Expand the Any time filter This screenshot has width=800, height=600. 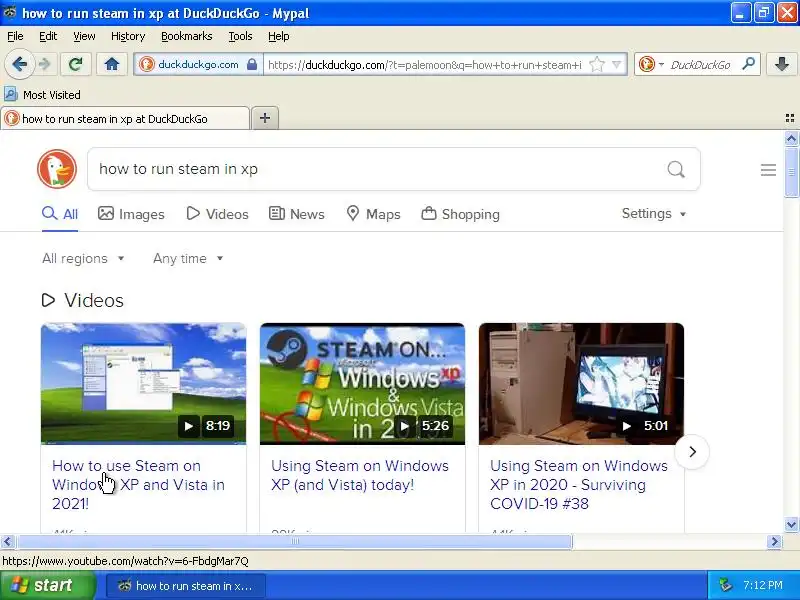tap(188, 258)
